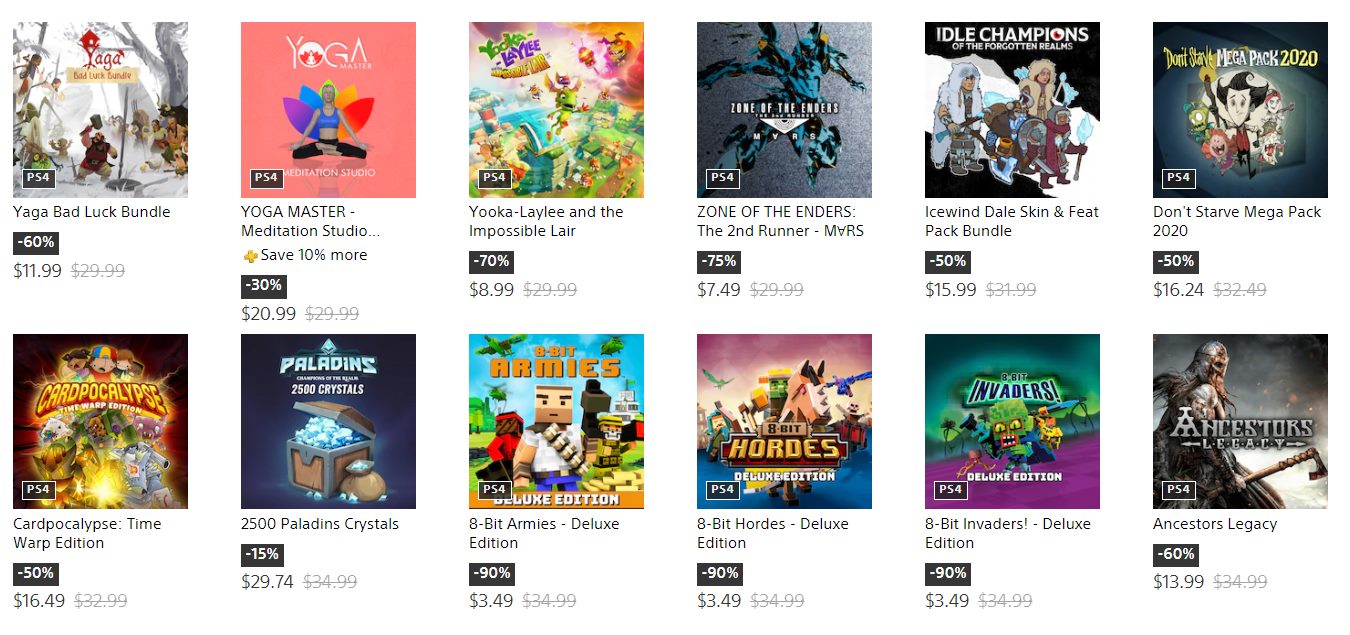Screen dimensions: 1350x635
Task: Select Paladins 2500 Crystals chest image
Action: click(328, 421)
